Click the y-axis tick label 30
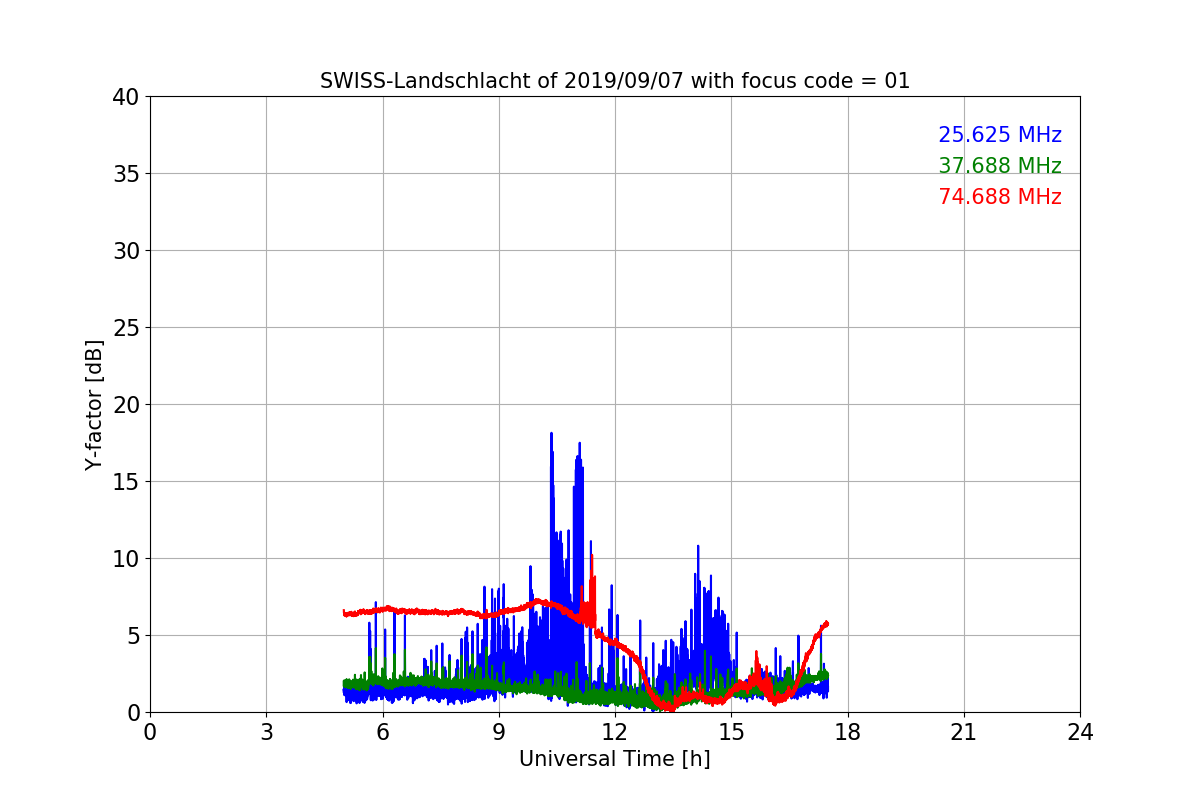Screen dimensions: 1200x800 [x=126, y=251]
